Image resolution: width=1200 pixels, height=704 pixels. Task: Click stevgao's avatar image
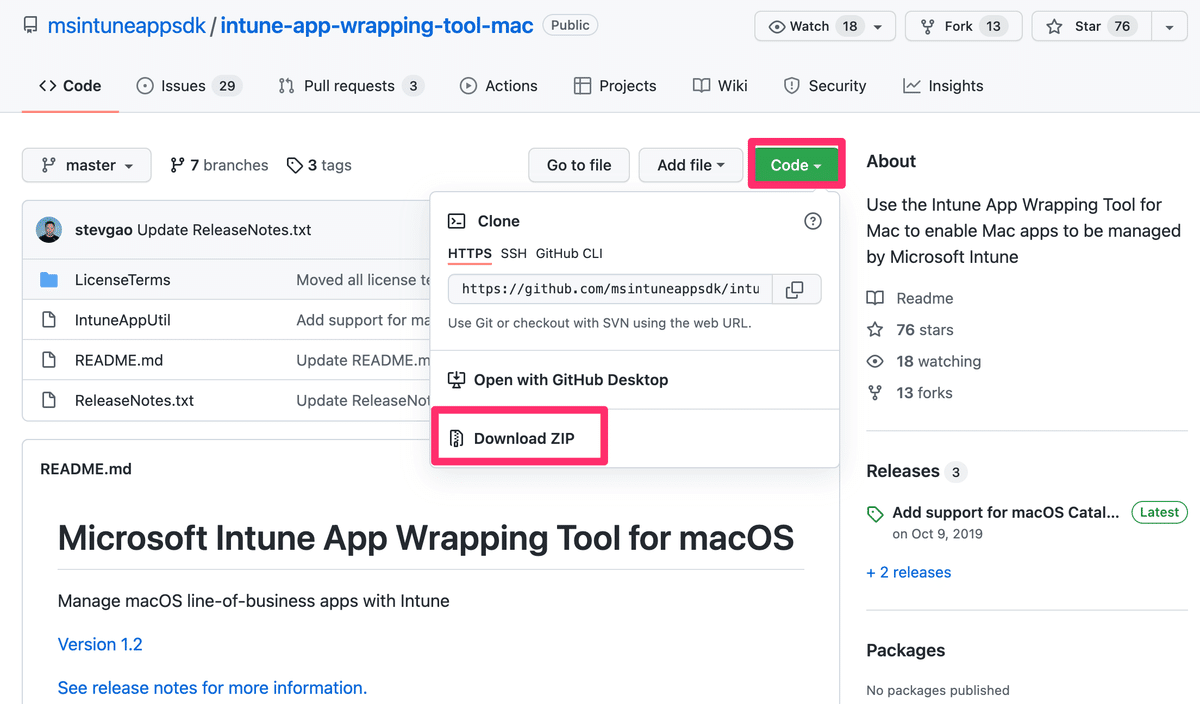49,230
